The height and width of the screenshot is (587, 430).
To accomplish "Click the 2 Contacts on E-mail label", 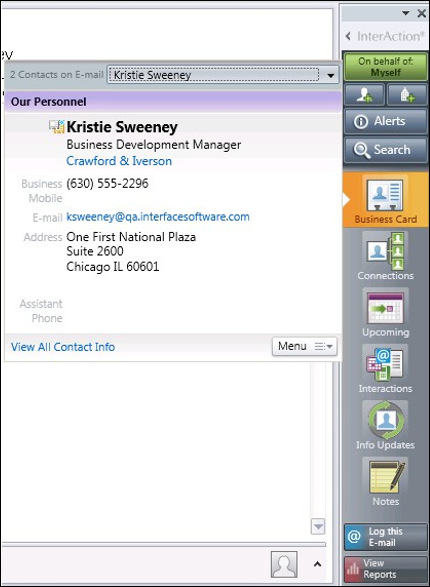I will [57, 75].
